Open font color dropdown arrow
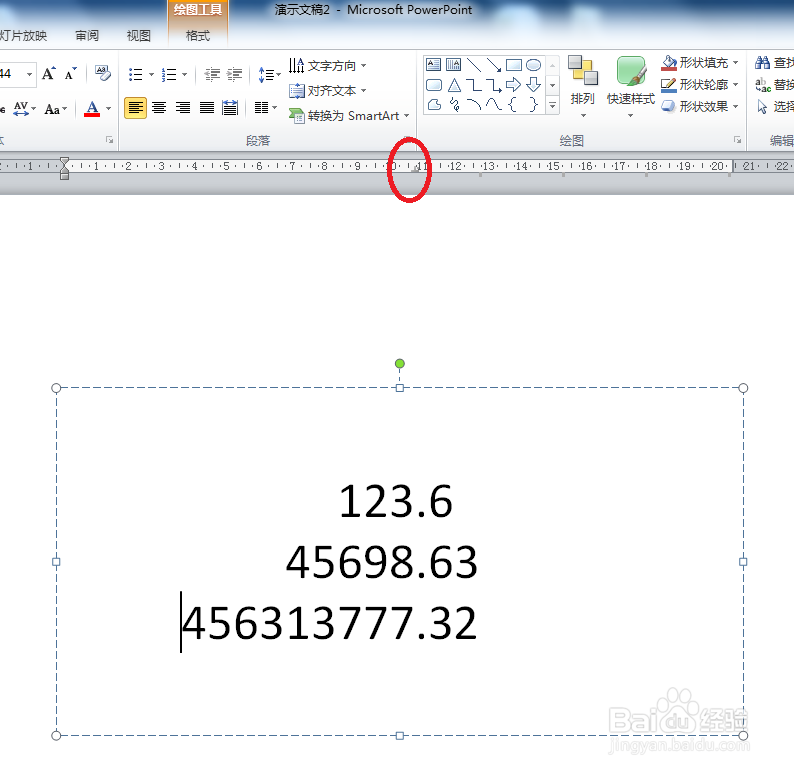 tap(108, 108)
